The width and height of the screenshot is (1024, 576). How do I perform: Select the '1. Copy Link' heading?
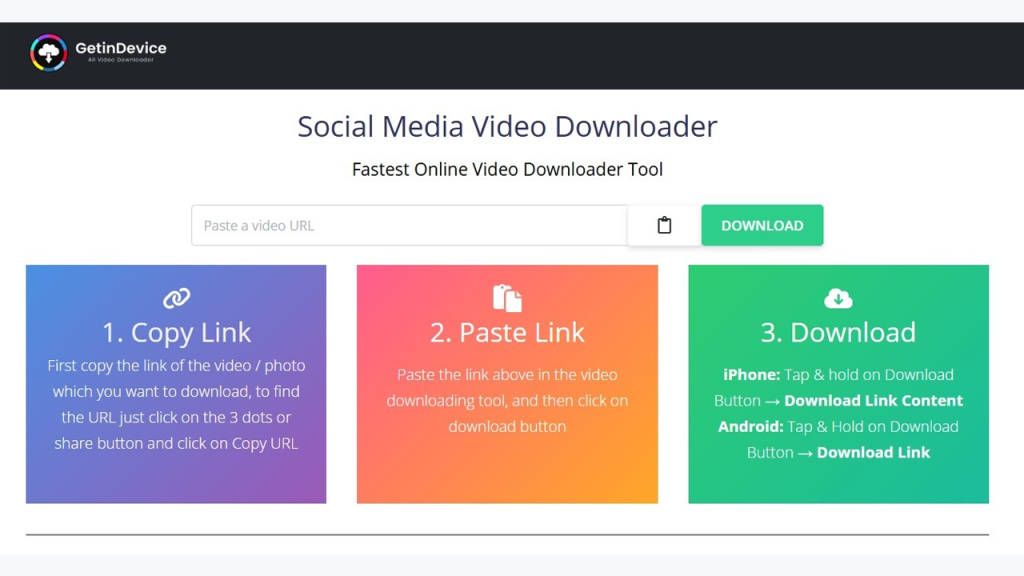point(176,332)
